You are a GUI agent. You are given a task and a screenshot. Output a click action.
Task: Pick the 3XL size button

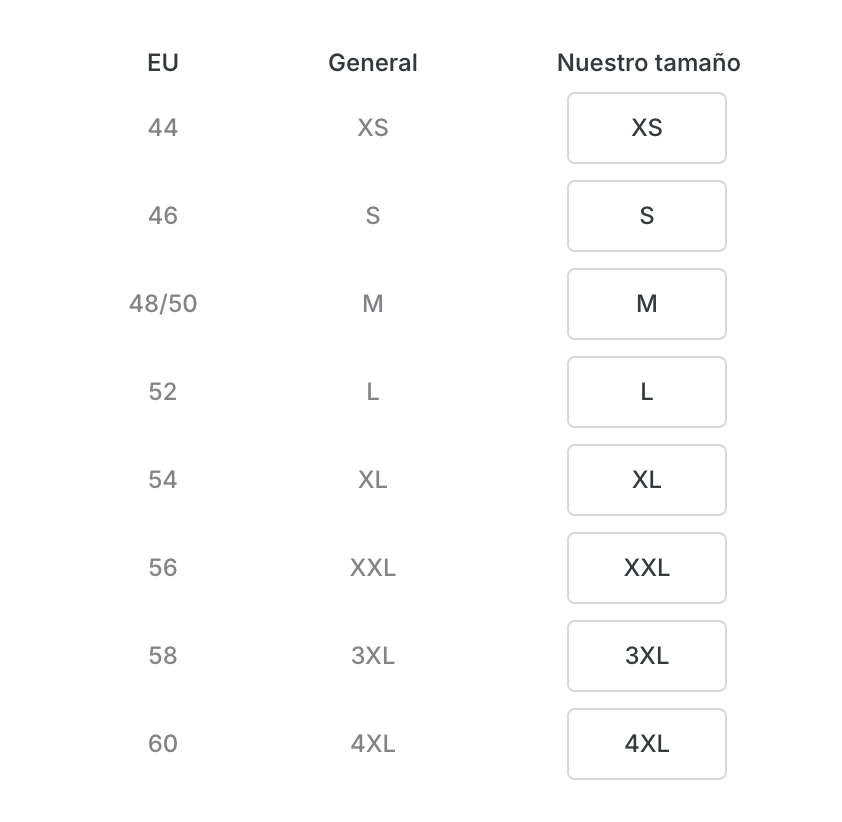point(646,656)
